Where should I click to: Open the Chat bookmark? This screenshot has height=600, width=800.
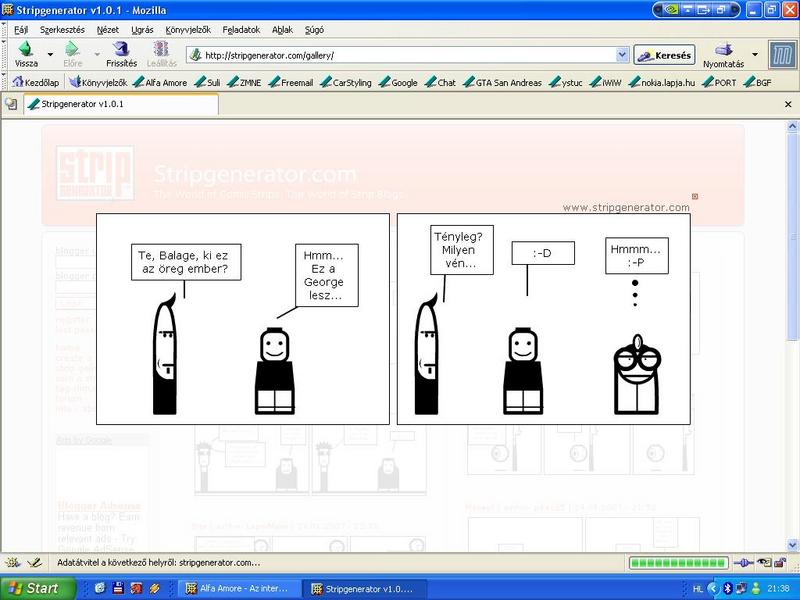[x=440, y=82]
